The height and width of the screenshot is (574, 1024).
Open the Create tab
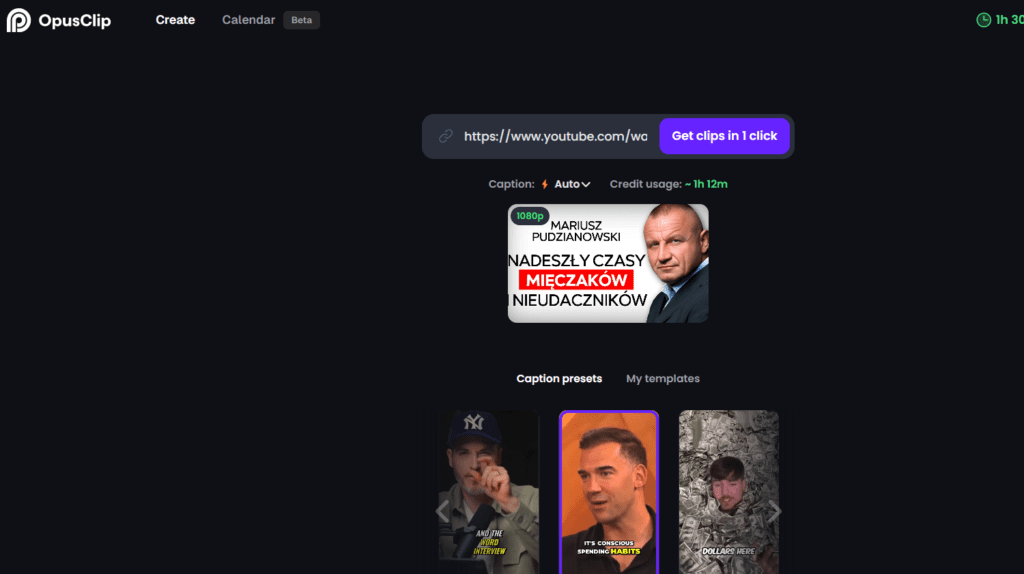pos(175,20)
